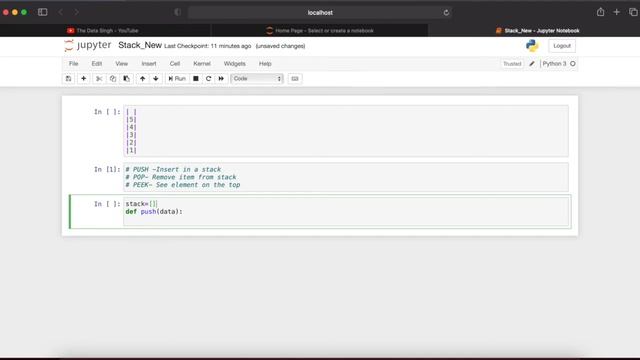Open the Help menu
This screenshot has height=360, width=640.
pyautogui.click(x=265, y=64)
